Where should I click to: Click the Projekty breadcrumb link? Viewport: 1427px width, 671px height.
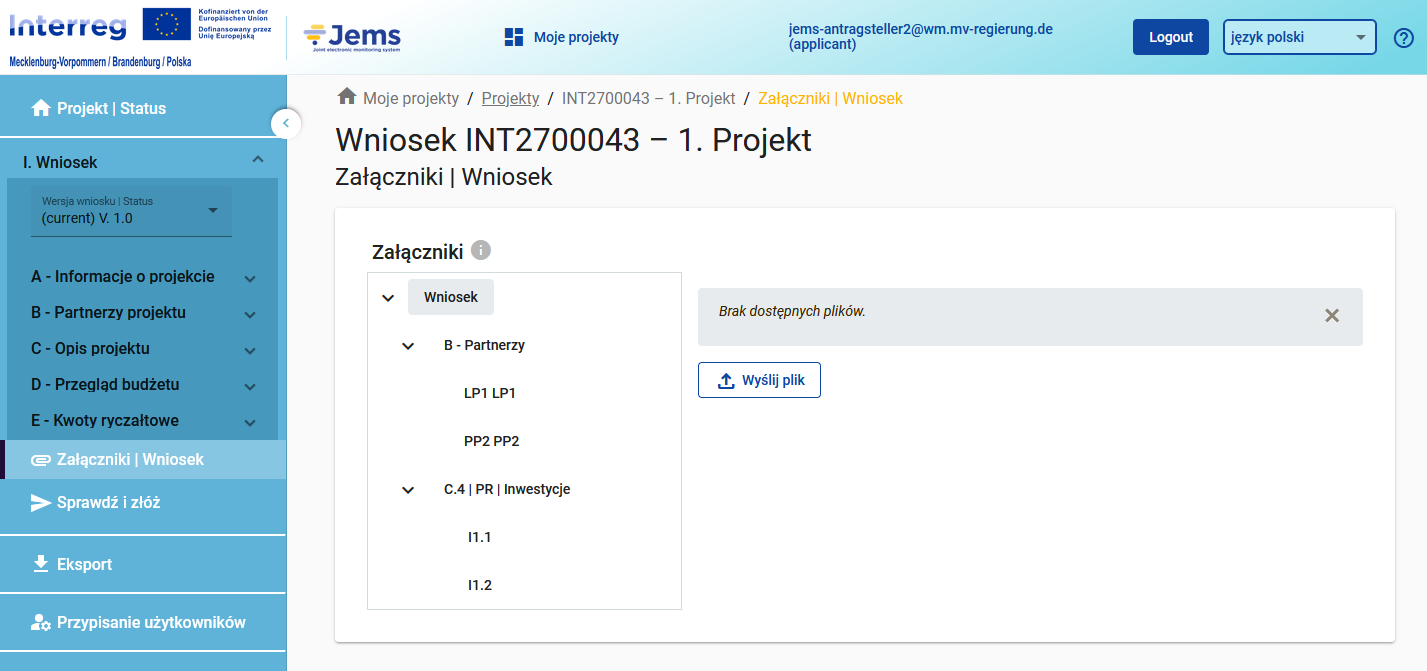[x=510, y=98]
